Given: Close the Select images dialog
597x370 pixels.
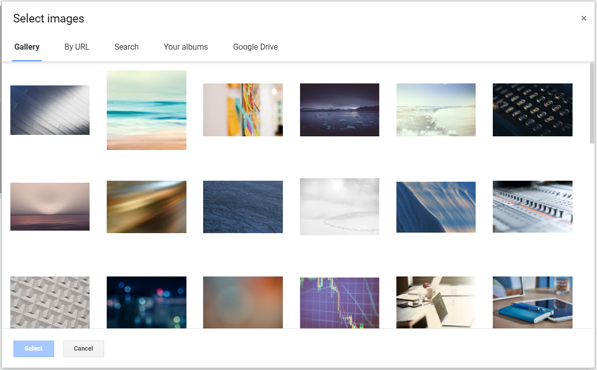Looking at the screenshot, I should coord(583,18).
